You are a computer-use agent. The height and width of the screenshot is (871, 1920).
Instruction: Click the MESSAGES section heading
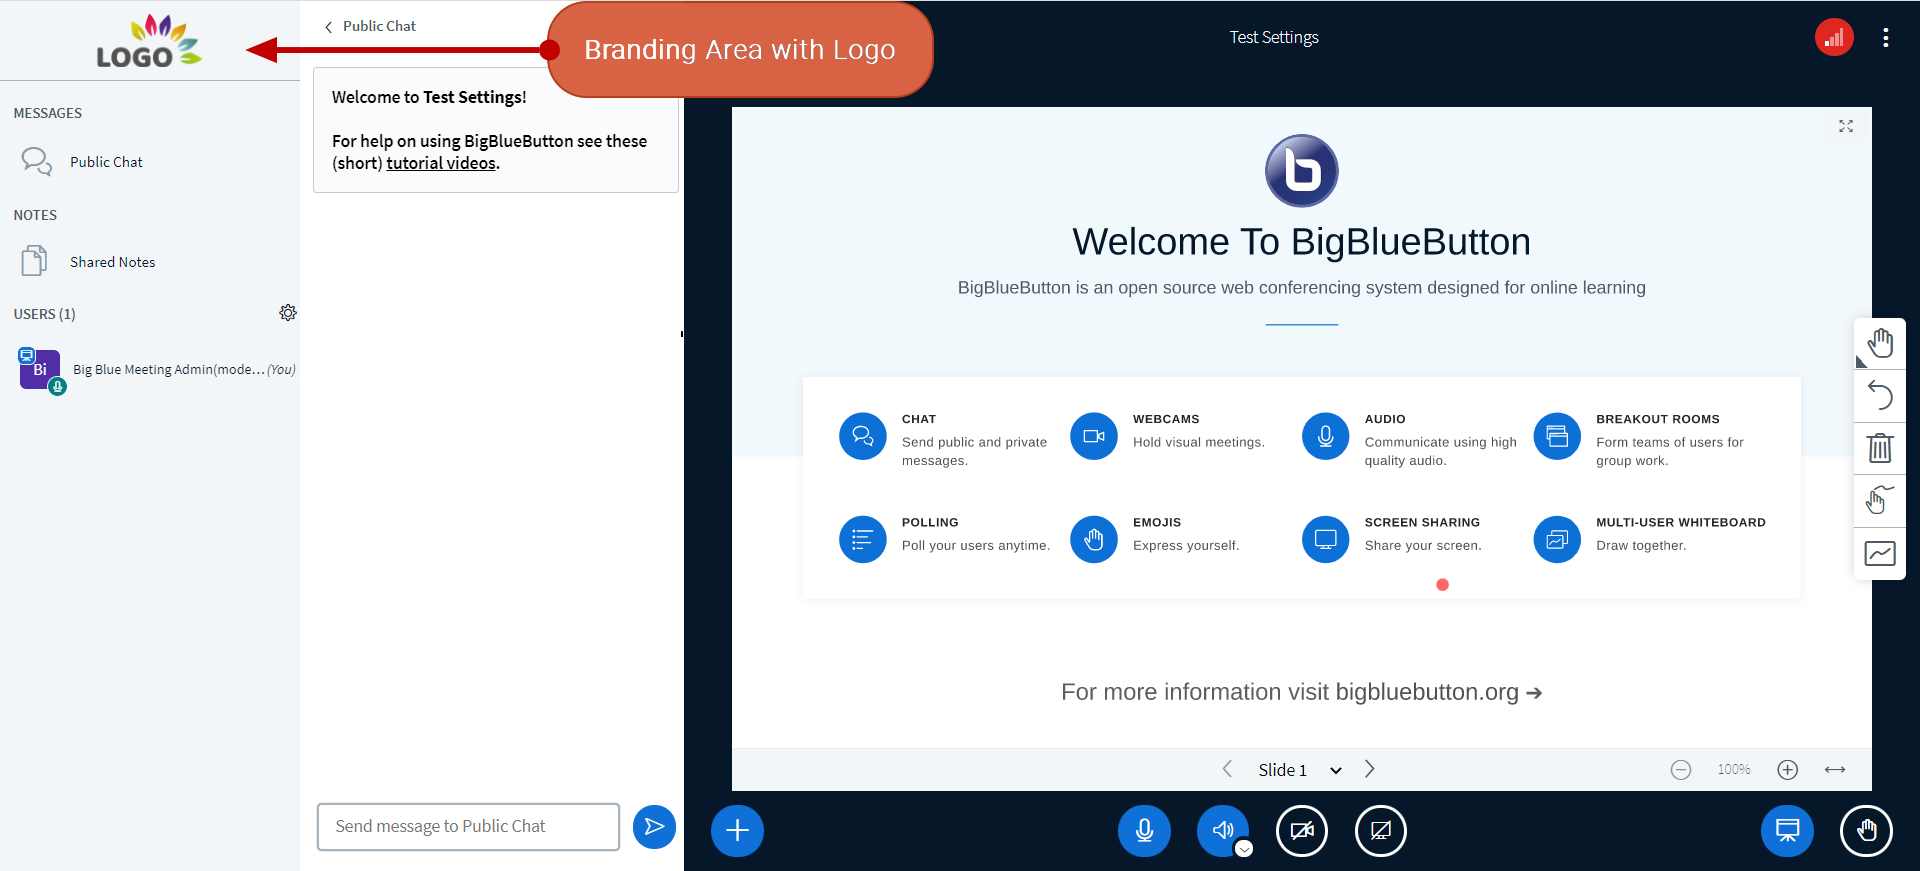point(48,113)
